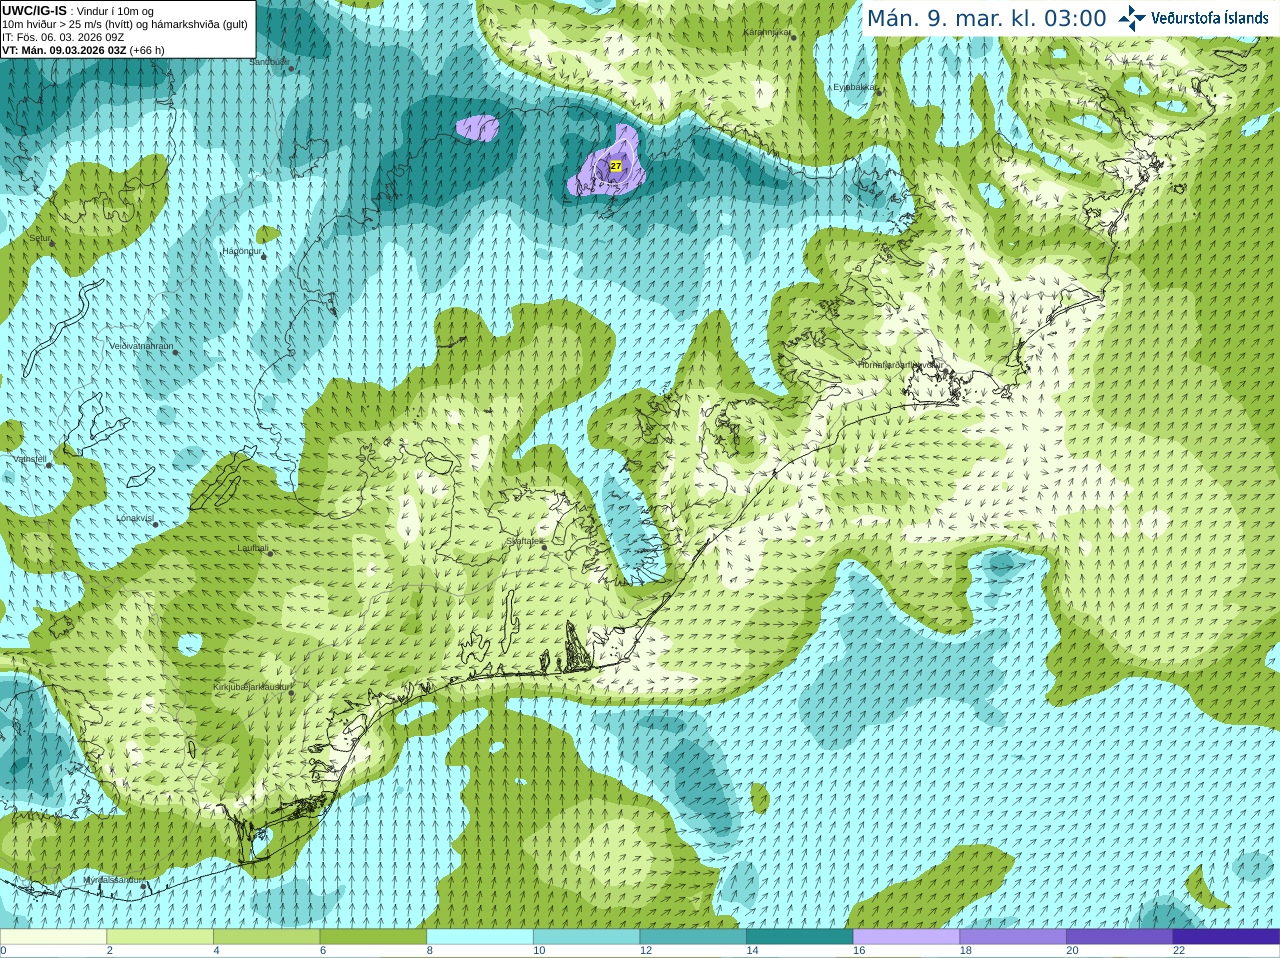Select the 18–20 m/s legend color swatch
The image size is (1280, 958).
pyautogui.click(x=1013, y=937)
